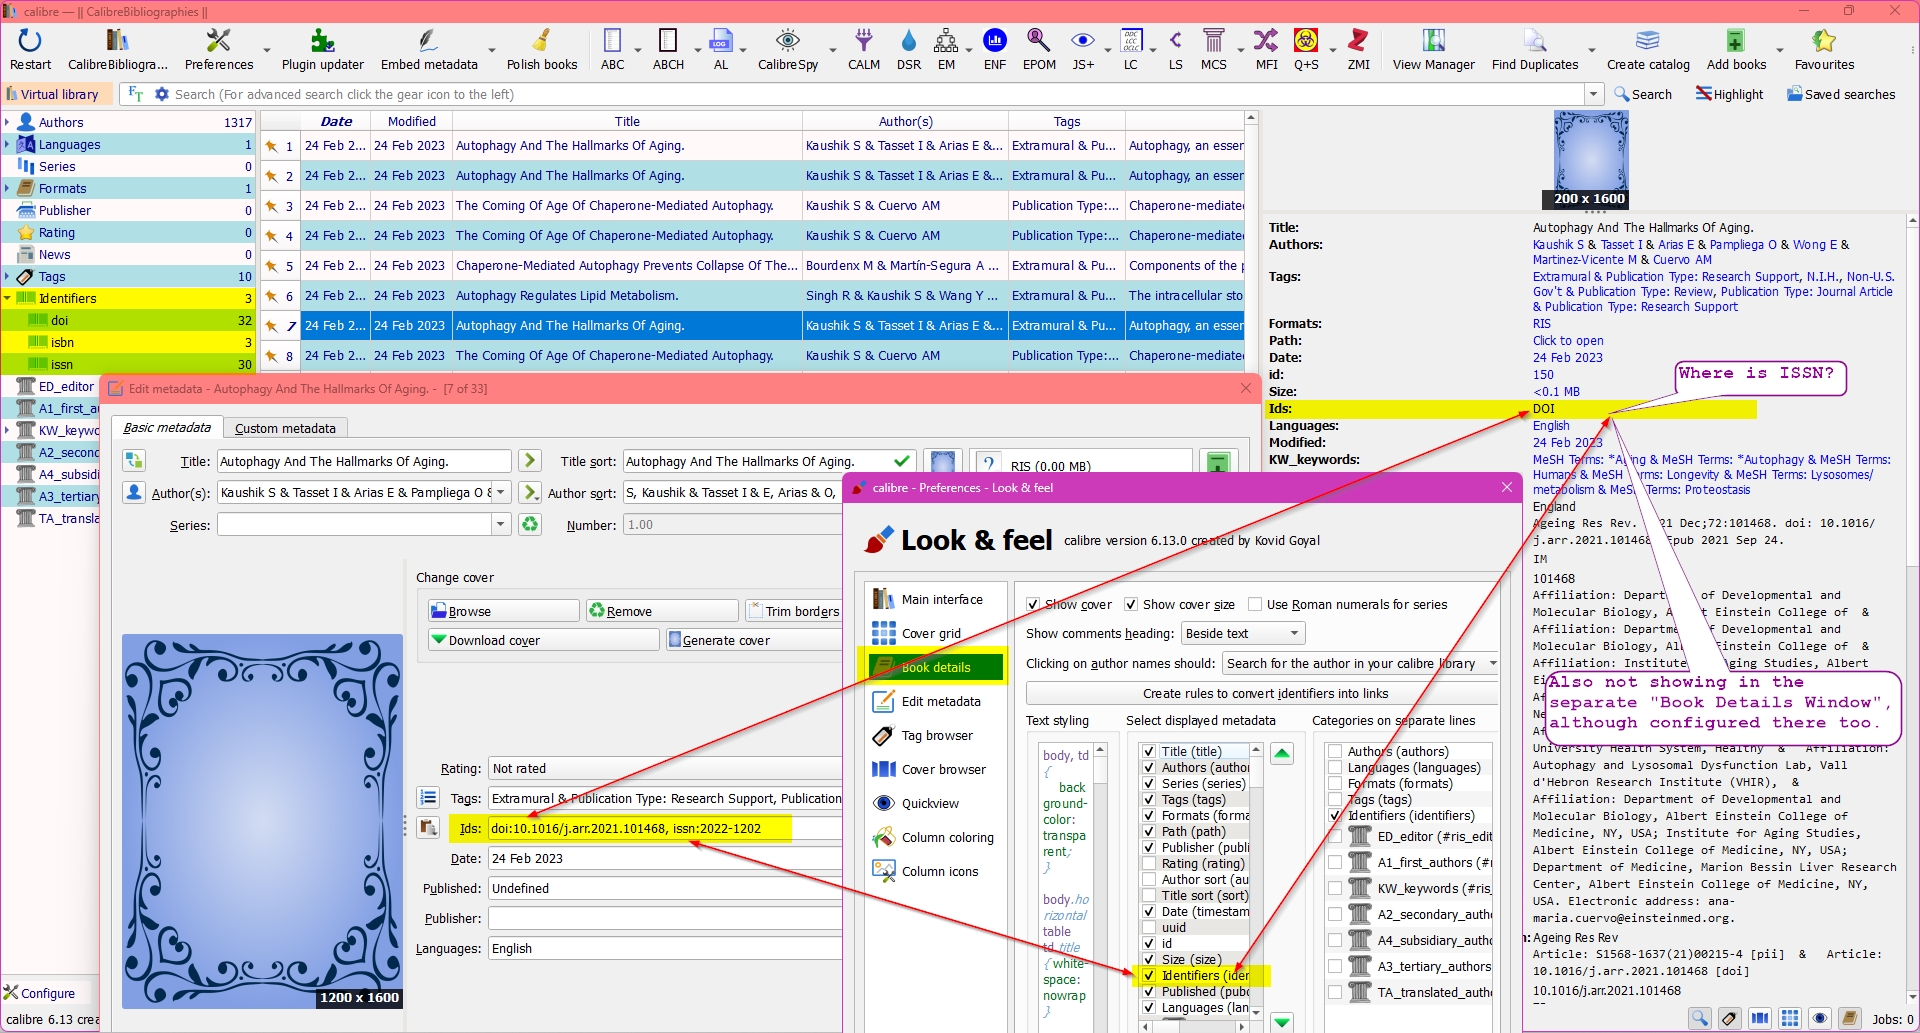1920x1033 pixels.
Task: Click the Create catalog icon
Action: pyautogui.click(x=1648, y=50)
